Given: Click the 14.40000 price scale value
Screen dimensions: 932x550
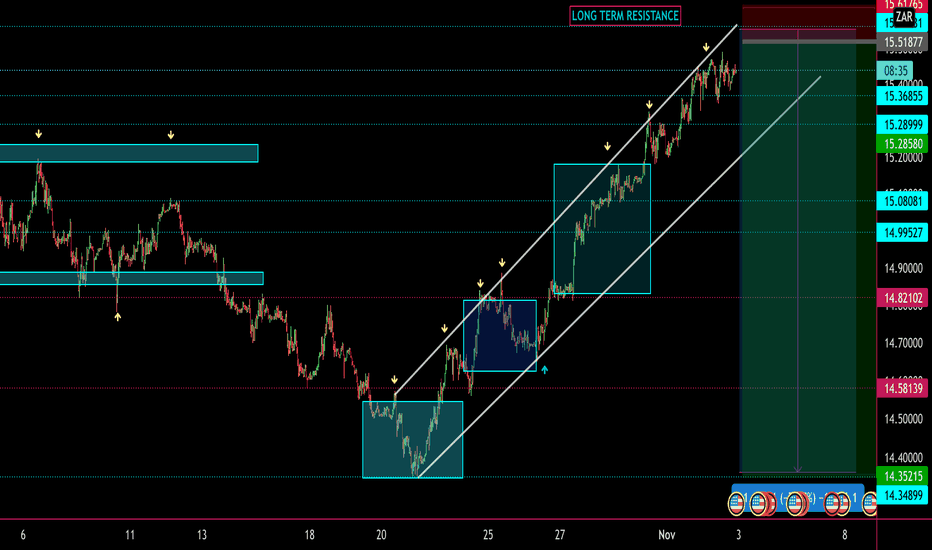Looking at the screenshot, I should tap(903, 457).
